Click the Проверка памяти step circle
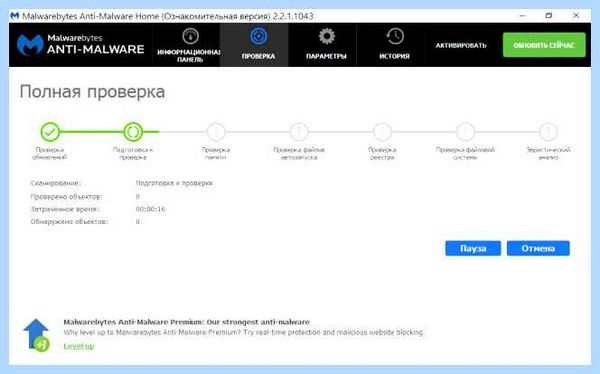This screenshot has width=600, height=374. [216, 132]
